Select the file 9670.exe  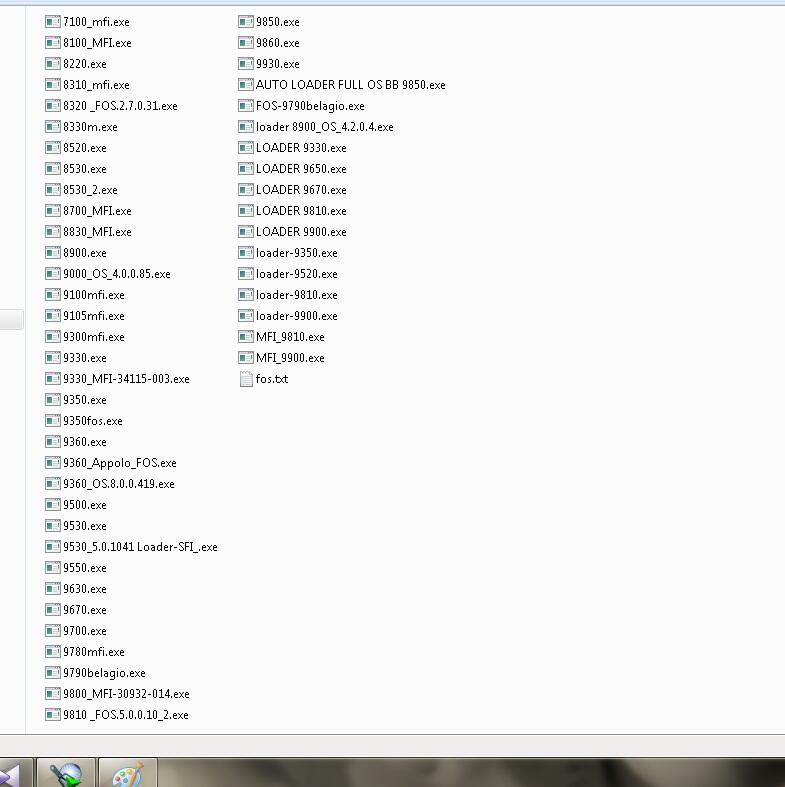pos(85,610)
